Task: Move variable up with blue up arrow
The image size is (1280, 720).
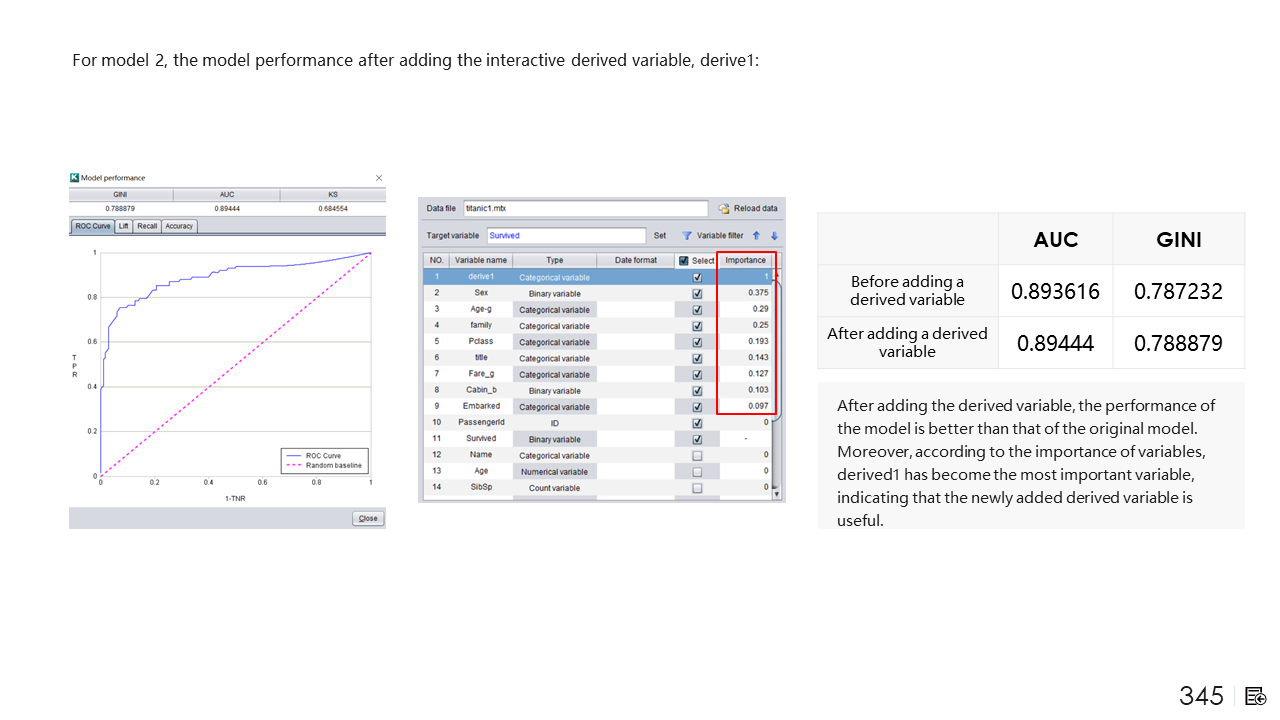Action: (756, 236)
